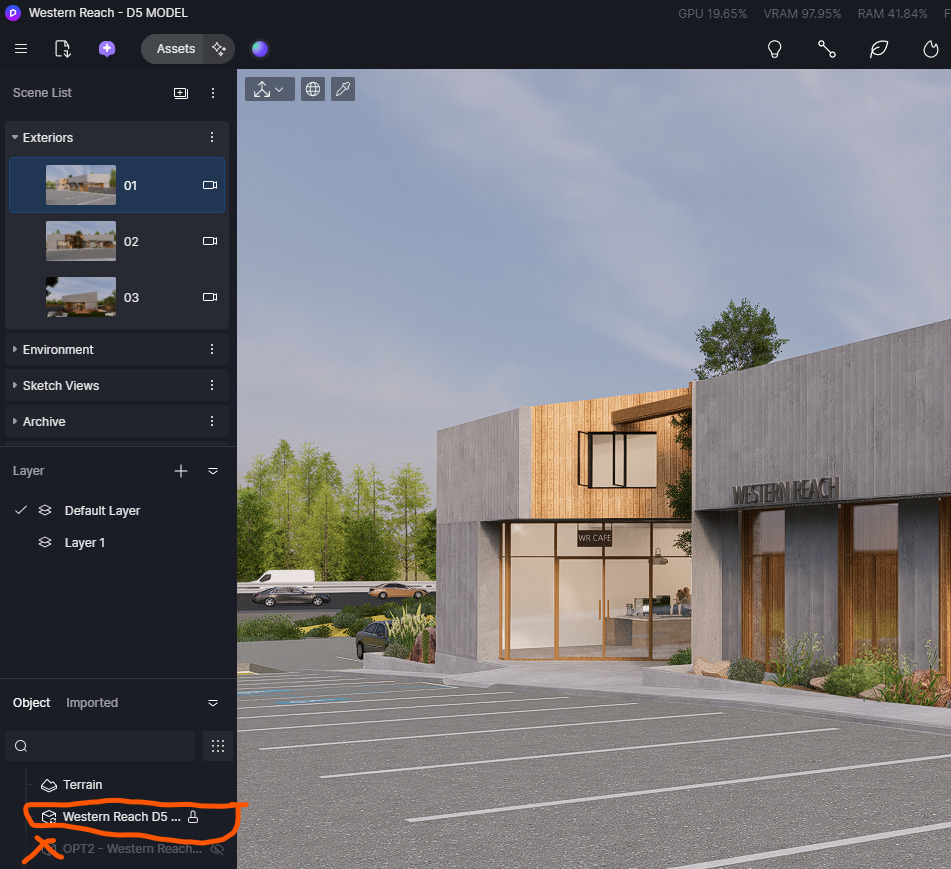Add a new scene in Scene List
This screenshot has height=869, width=951.
point(181,93)
